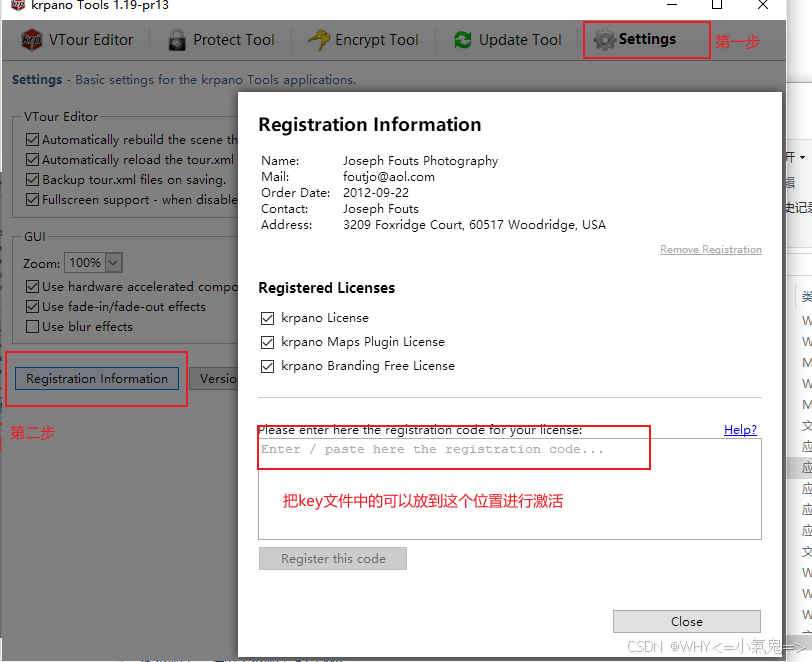Image resolution: width=812 pixels, height=662 pixels.
Task: Go to the Update Tool tab
Action: point(508,40)
